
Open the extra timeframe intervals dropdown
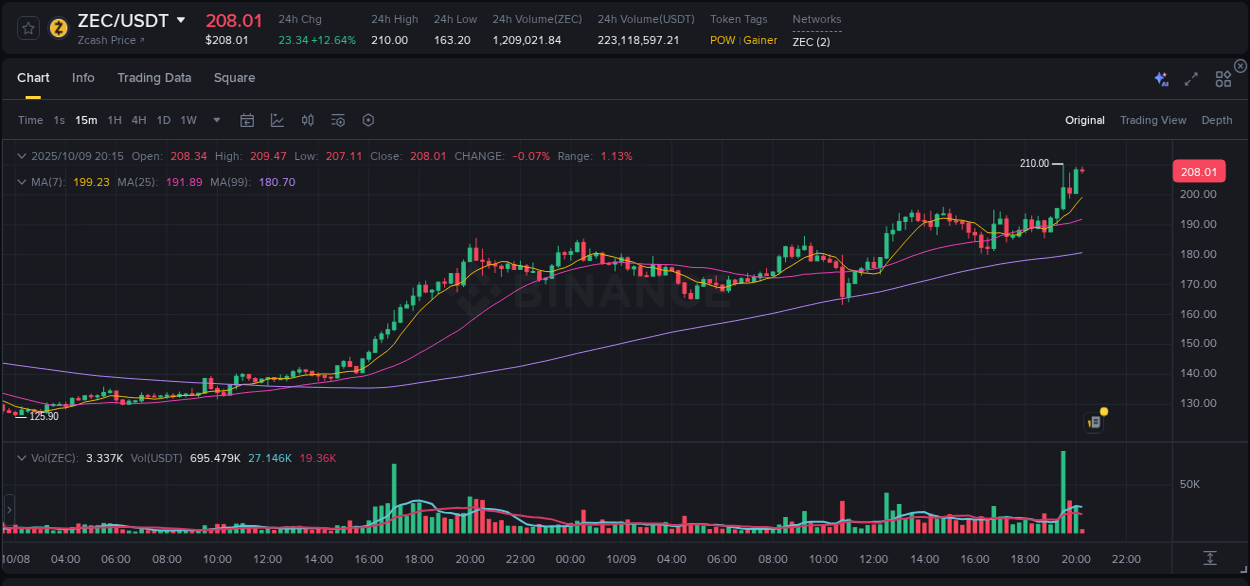(215, 120)
